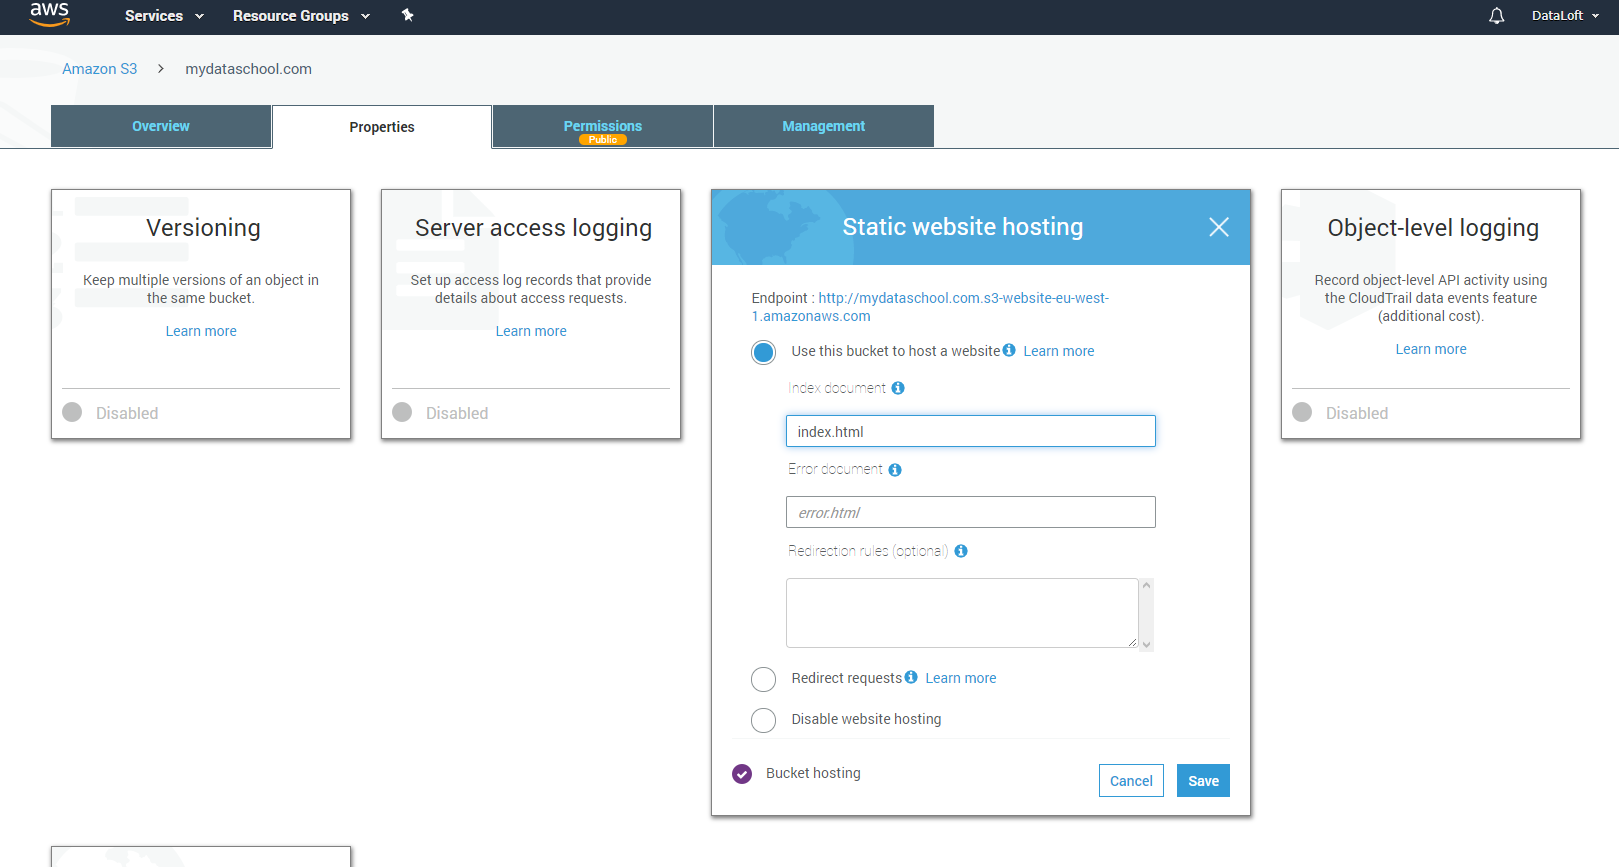1619x867 pixels.
Task: Open the Object-level logging card
Action: tap(1431, 314)
